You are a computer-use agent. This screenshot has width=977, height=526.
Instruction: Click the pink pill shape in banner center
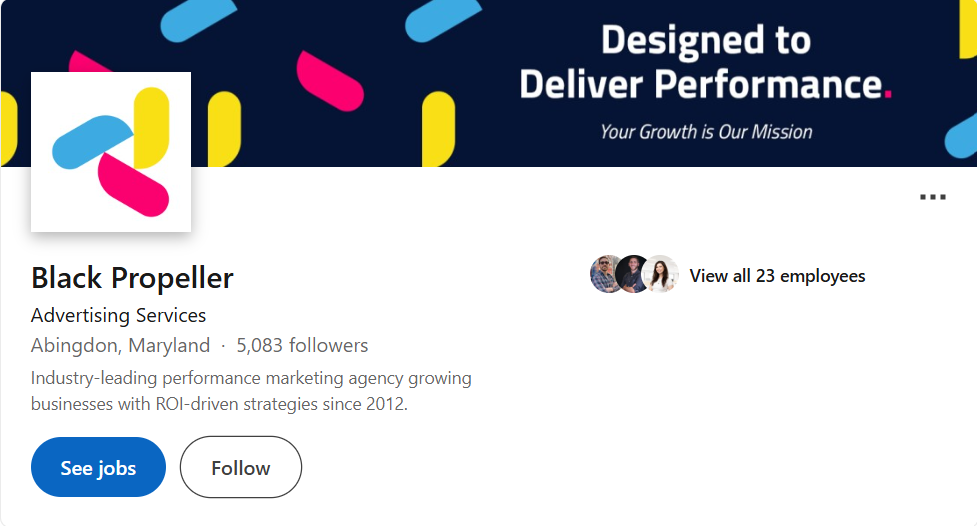coord(331,80)
